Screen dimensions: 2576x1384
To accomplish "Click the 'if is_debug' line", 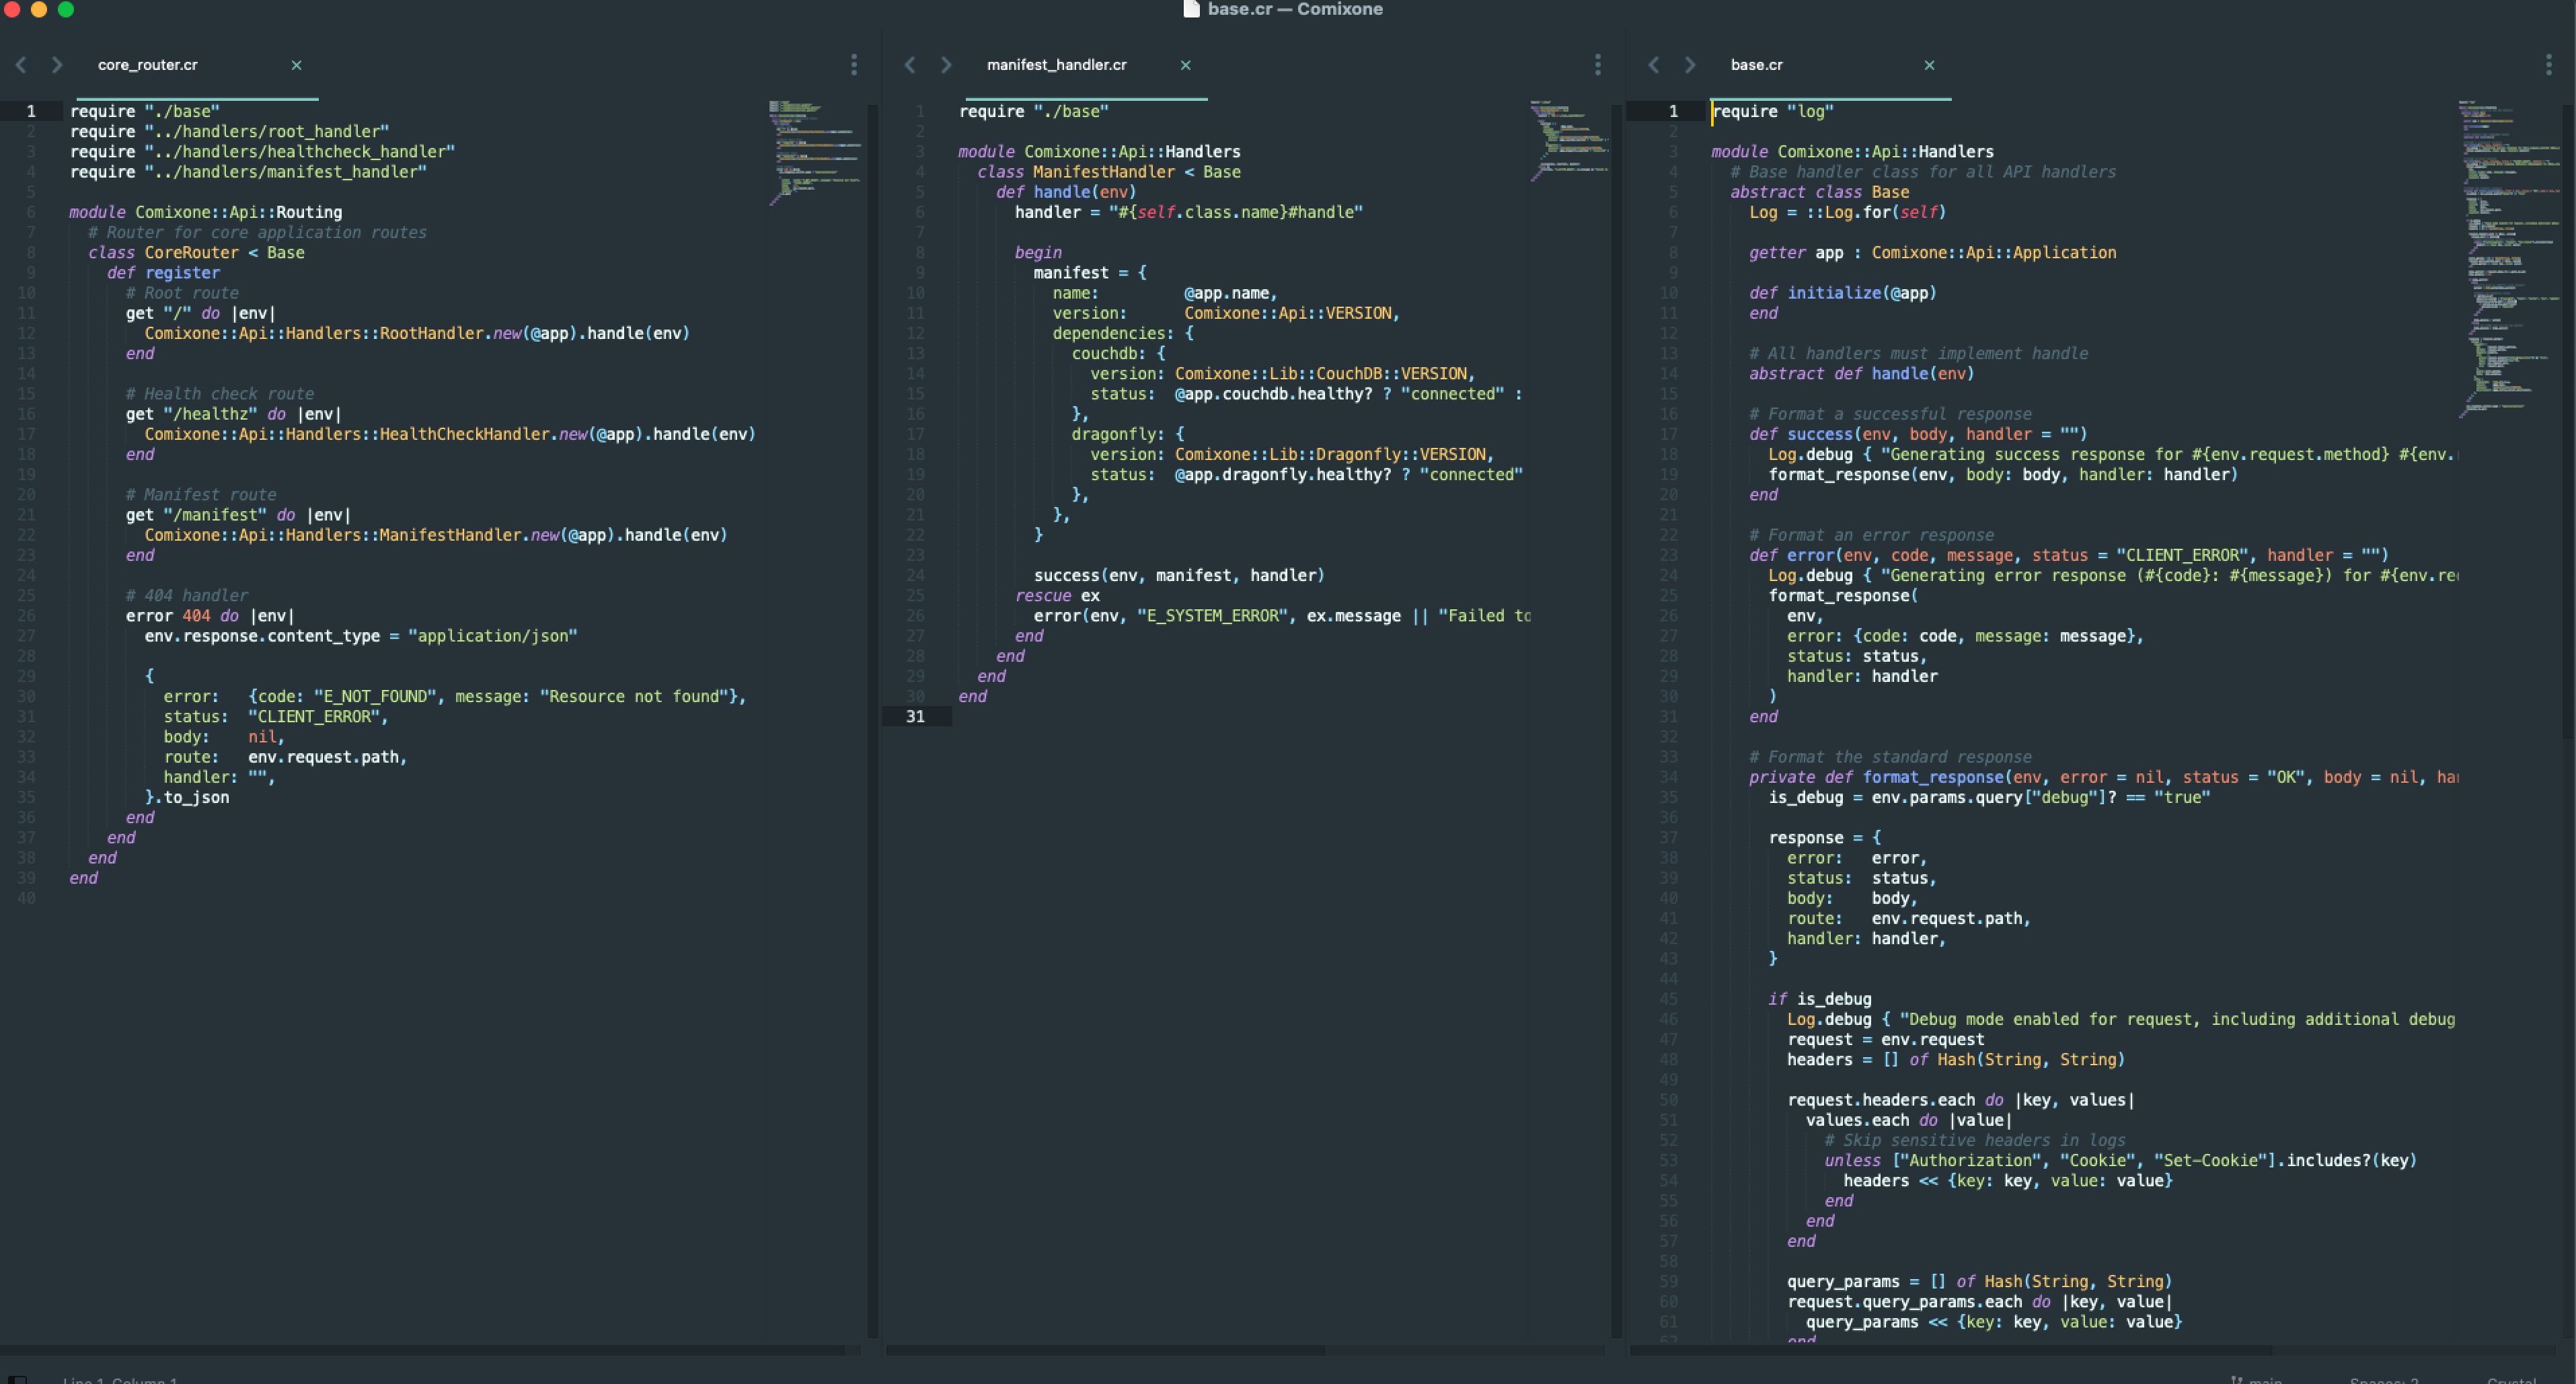I will [1820, 999].
